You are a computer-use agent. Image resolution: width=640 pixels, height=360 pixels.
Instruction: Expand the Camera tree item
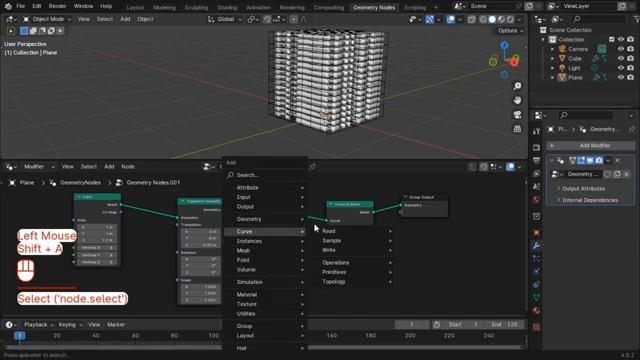click(x=553, y=49)
